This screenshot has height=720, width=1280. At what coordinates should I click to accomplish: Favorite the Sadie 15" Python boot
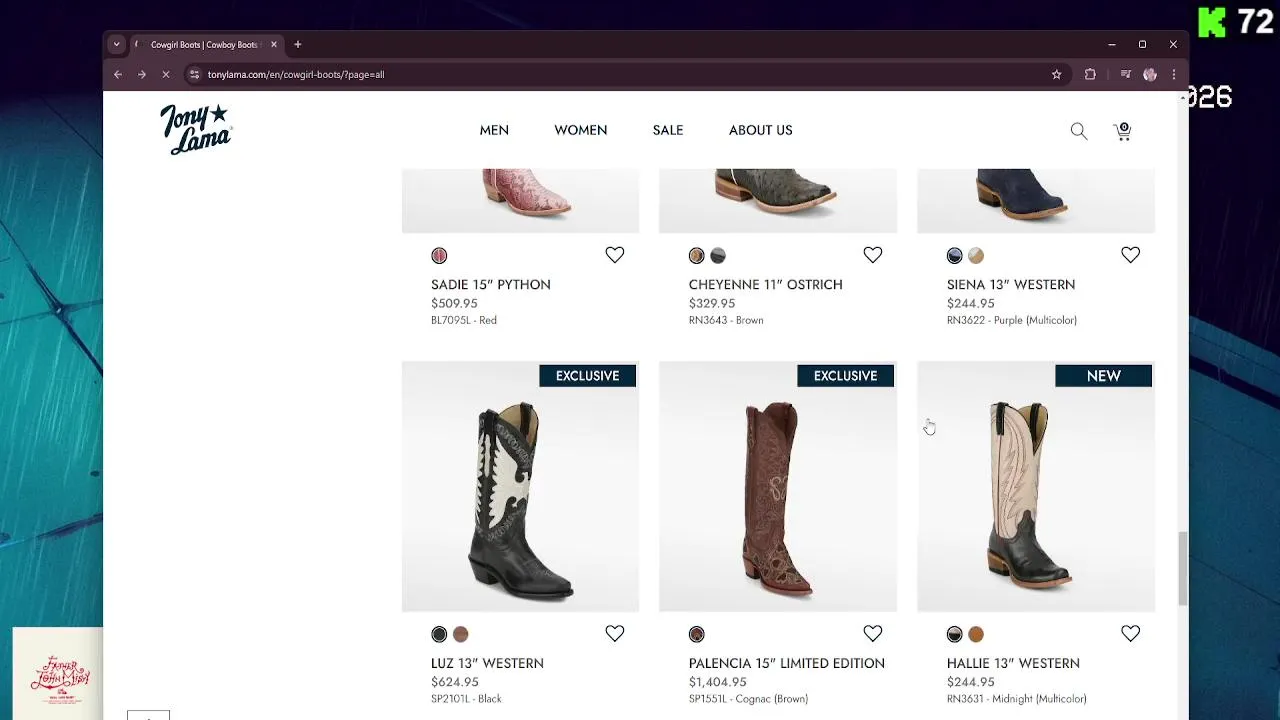(614, 255)
